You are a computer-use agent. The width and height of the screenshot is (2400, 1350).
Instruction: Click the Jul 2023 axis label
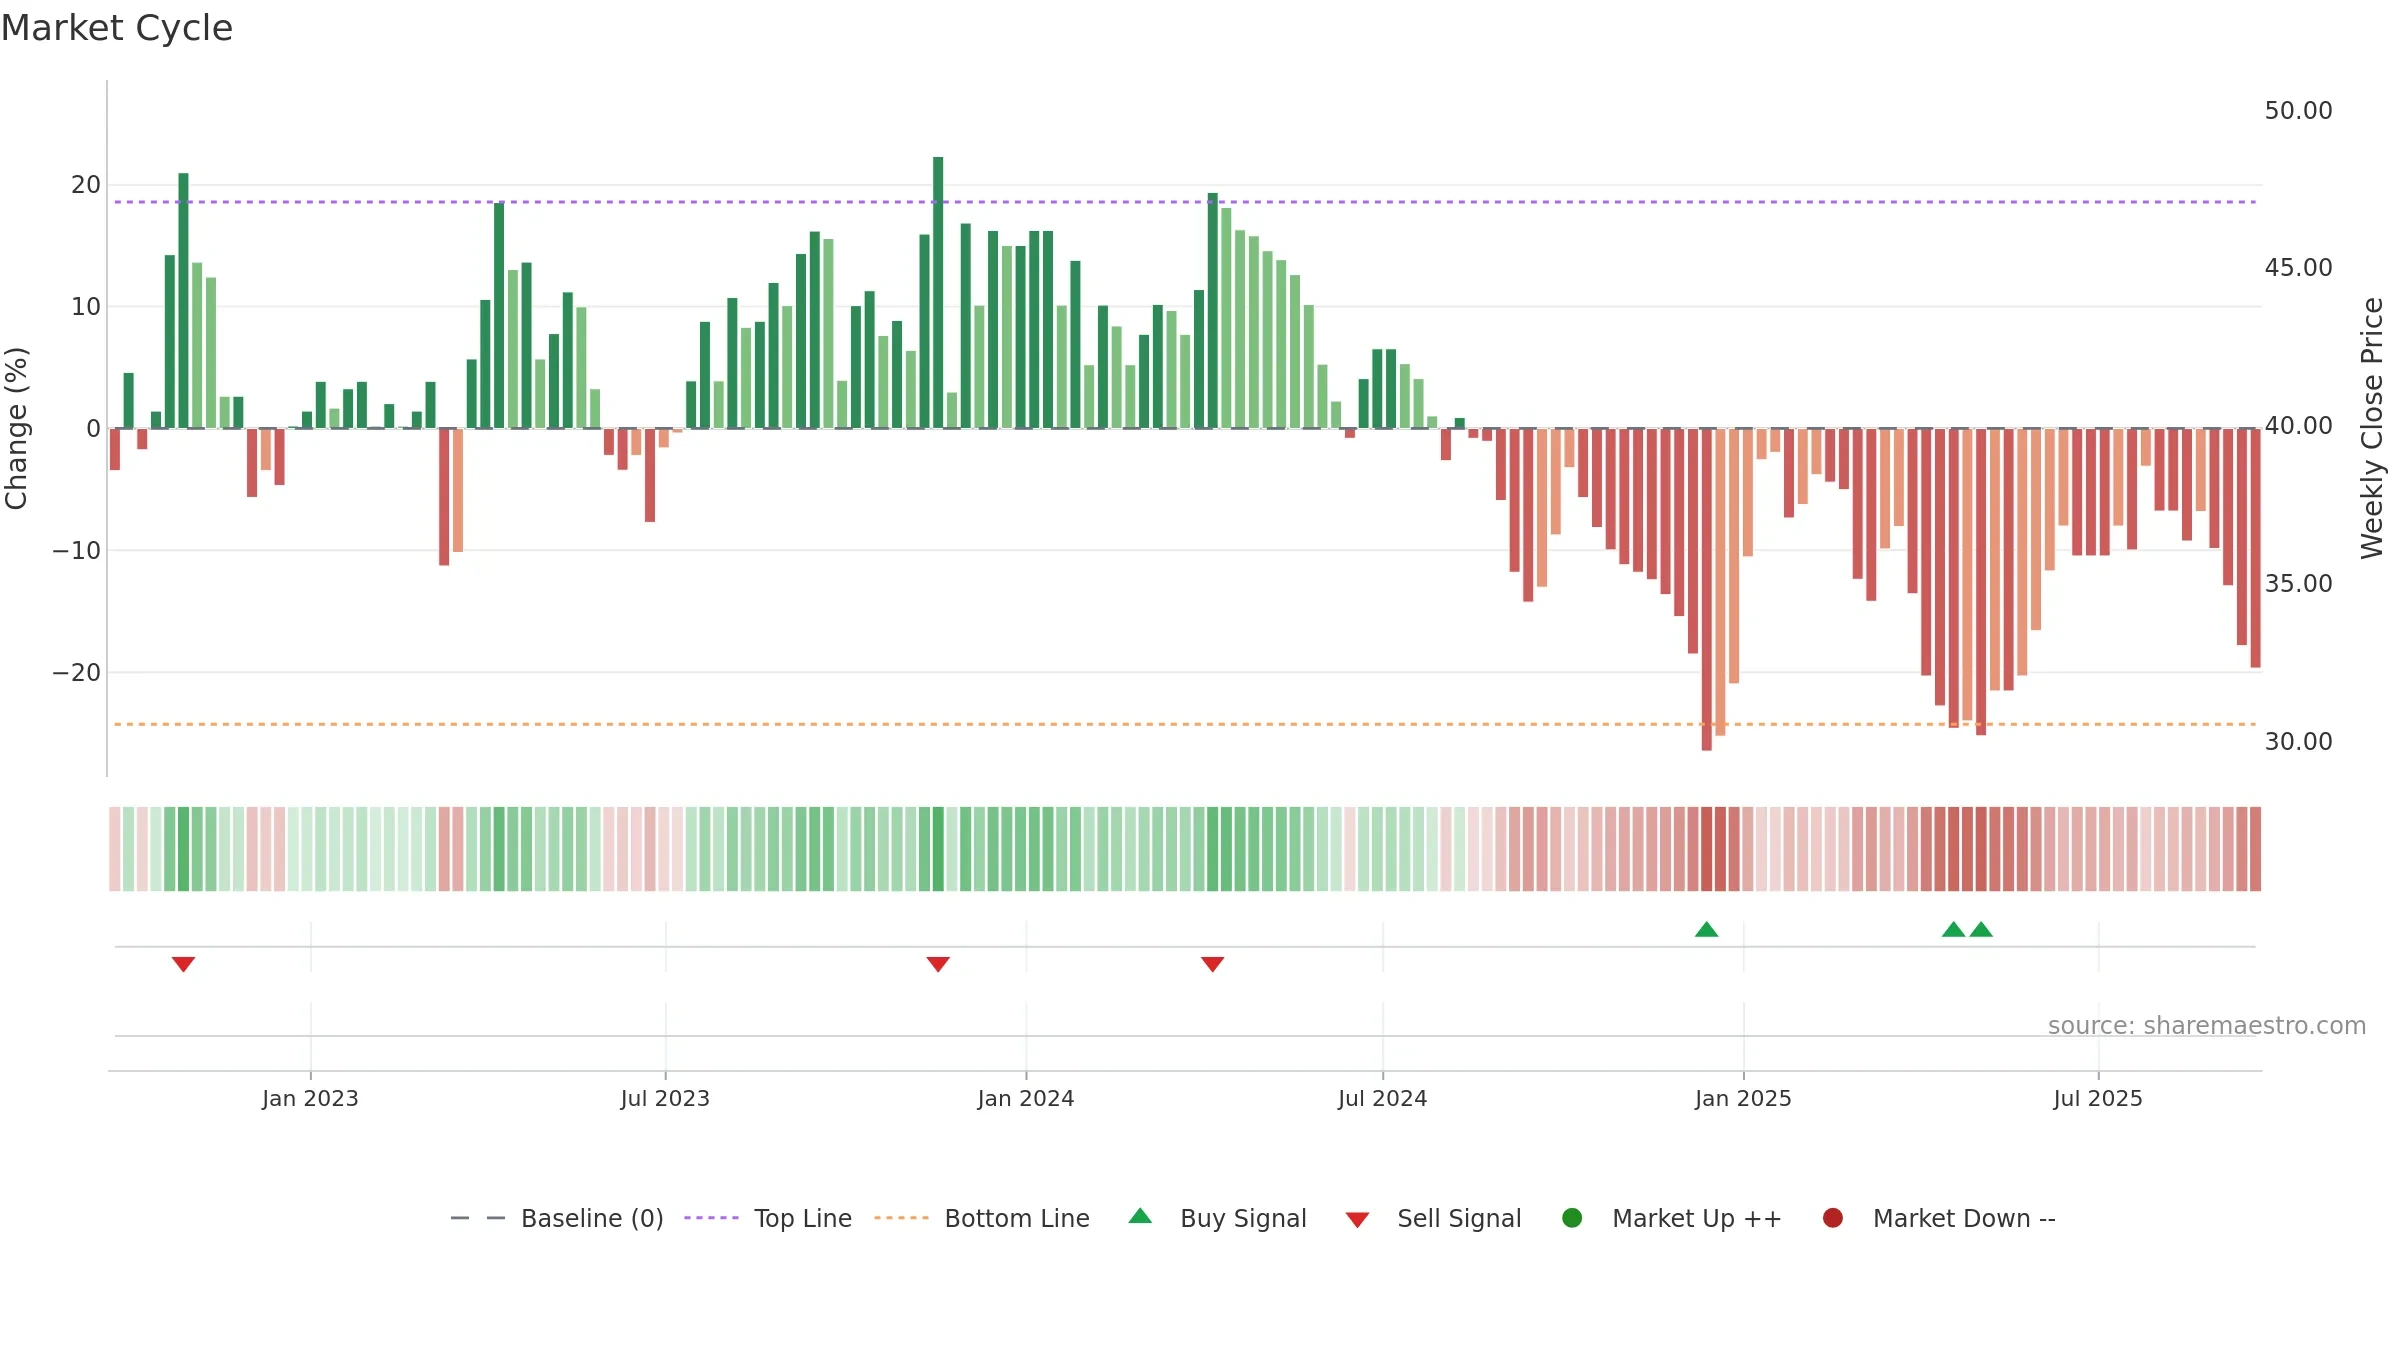(665, 1098)
